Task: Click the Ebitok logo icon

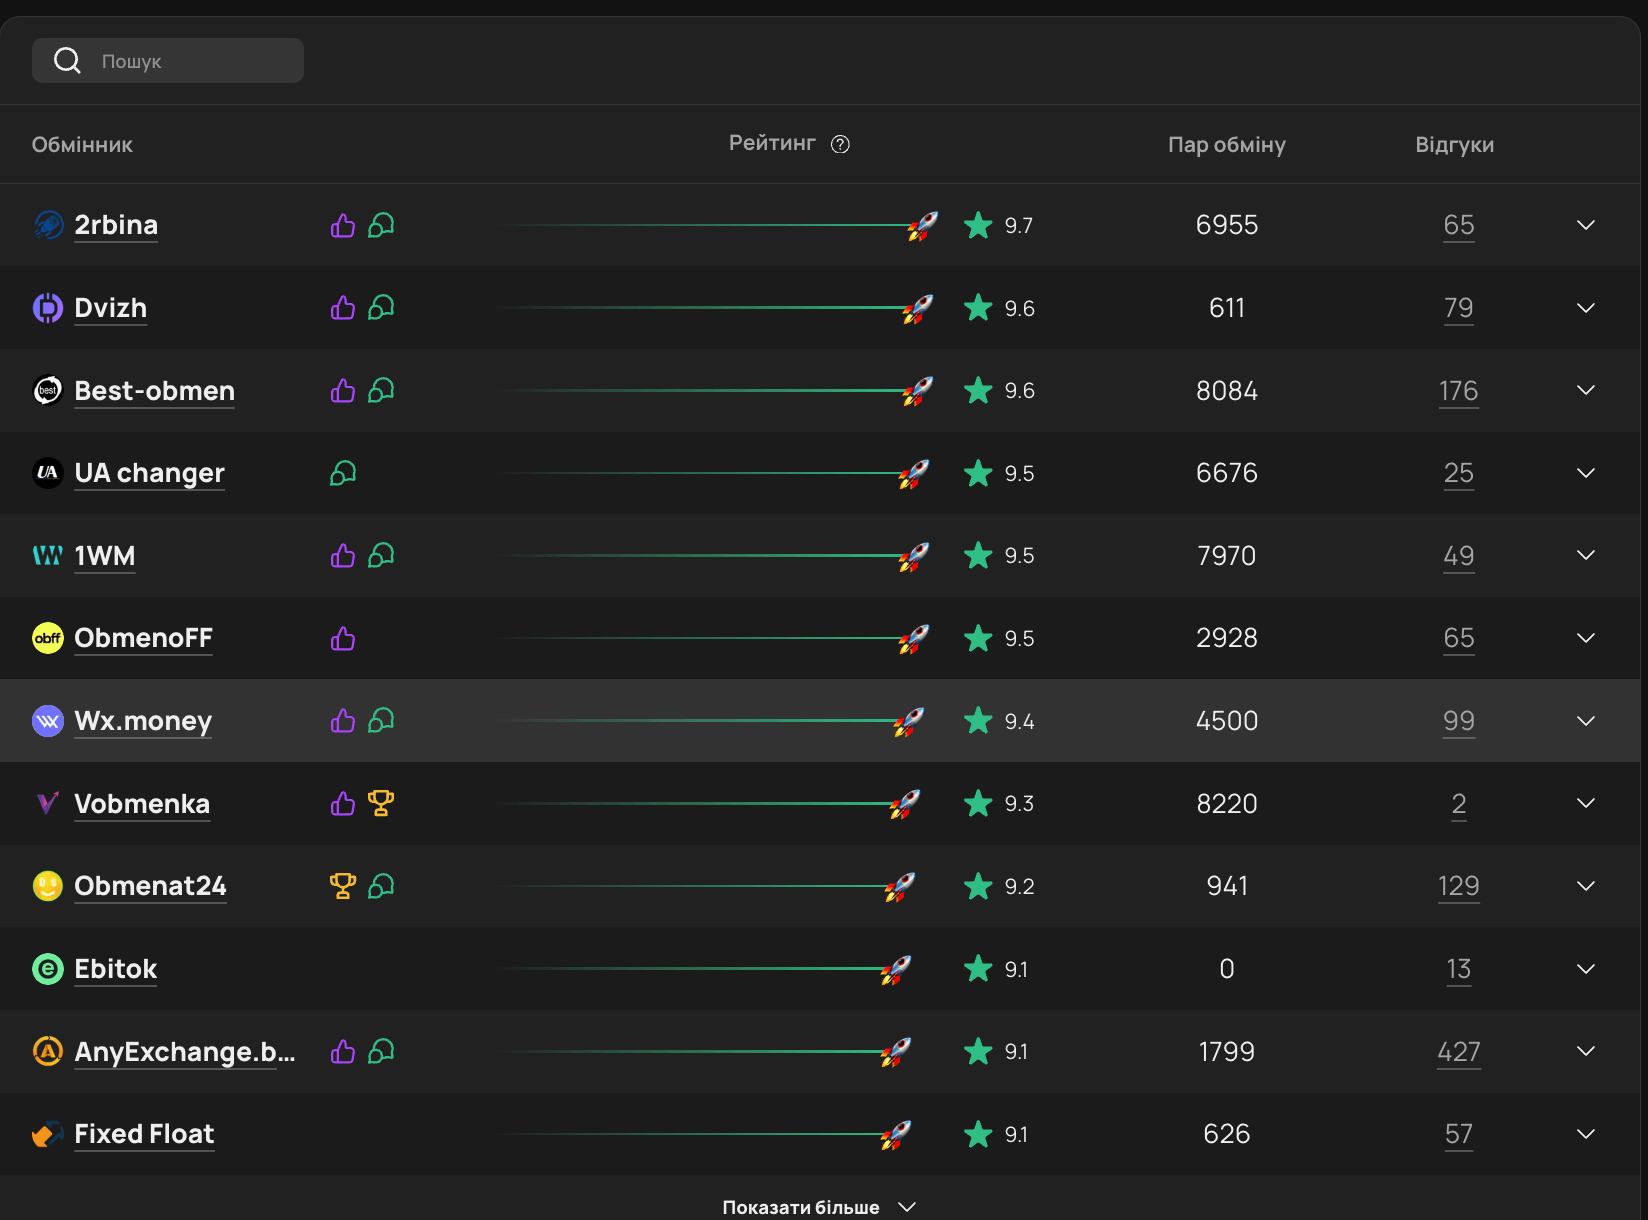Action: coord(48,969)
